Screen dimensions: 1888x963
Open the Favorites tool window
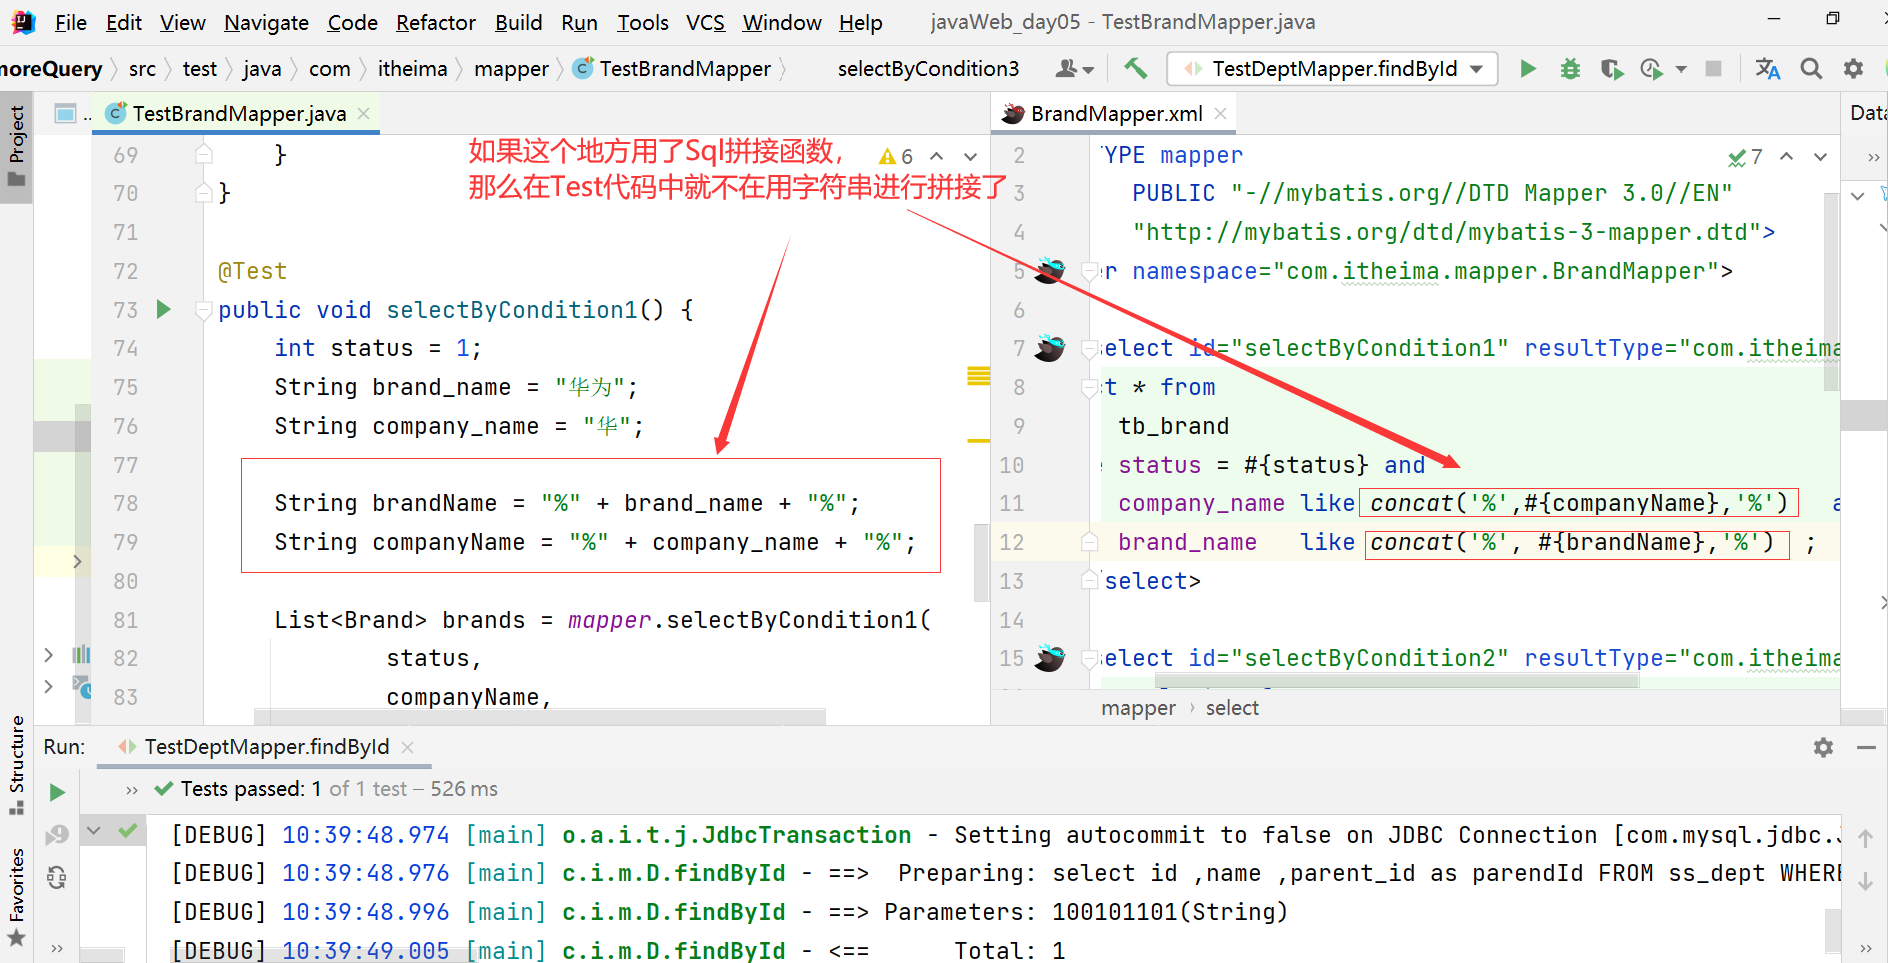(x=16, y=897)
